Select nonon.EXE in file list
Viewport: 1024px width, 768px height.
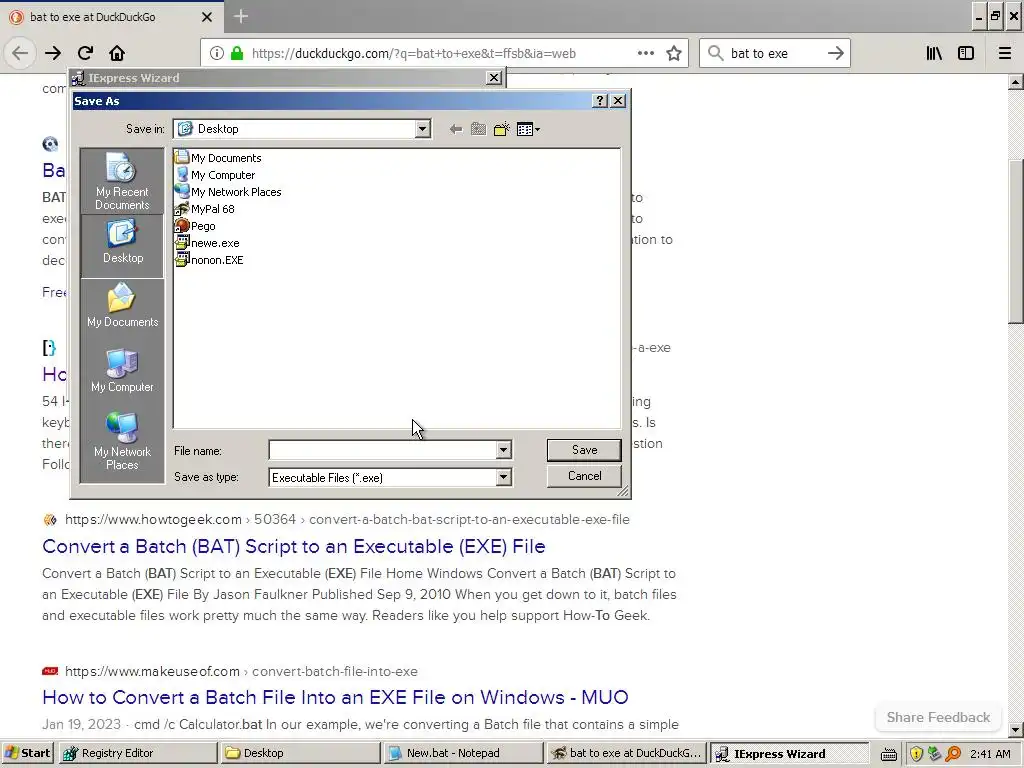click(210, 260)
